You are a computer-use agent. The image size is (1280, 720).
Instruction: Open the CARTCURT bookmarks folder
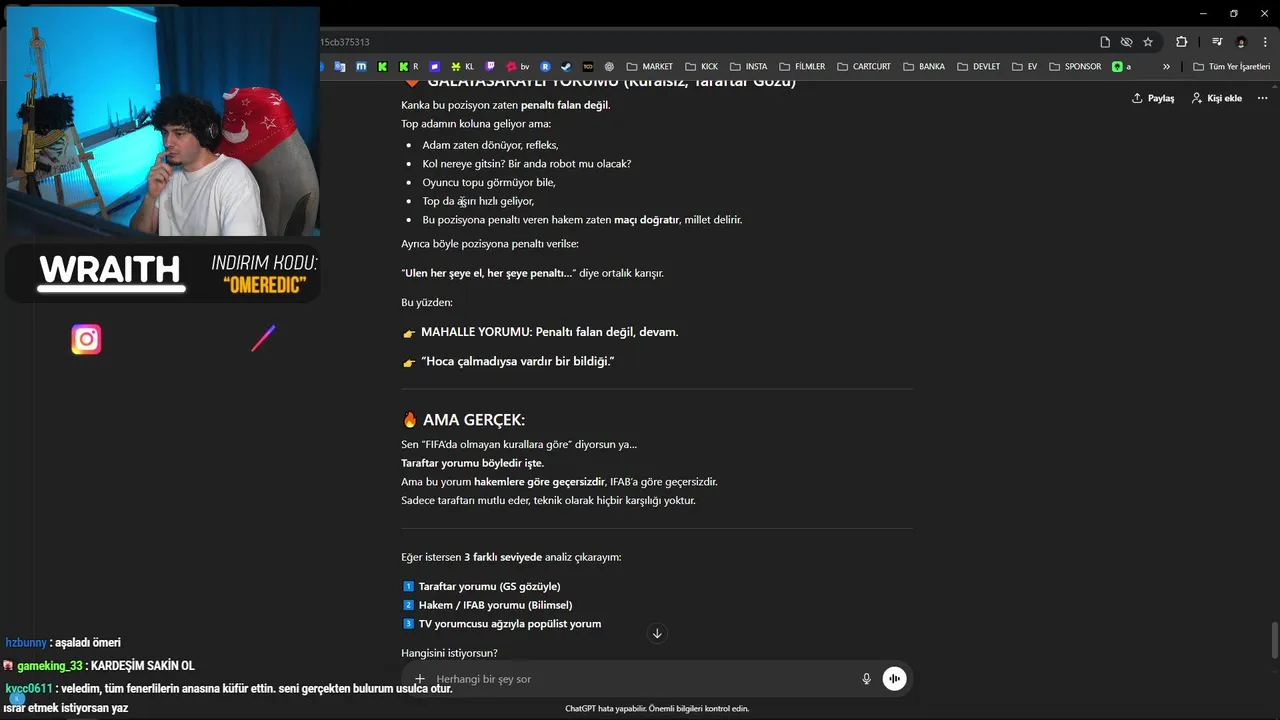tap(864, 67)
